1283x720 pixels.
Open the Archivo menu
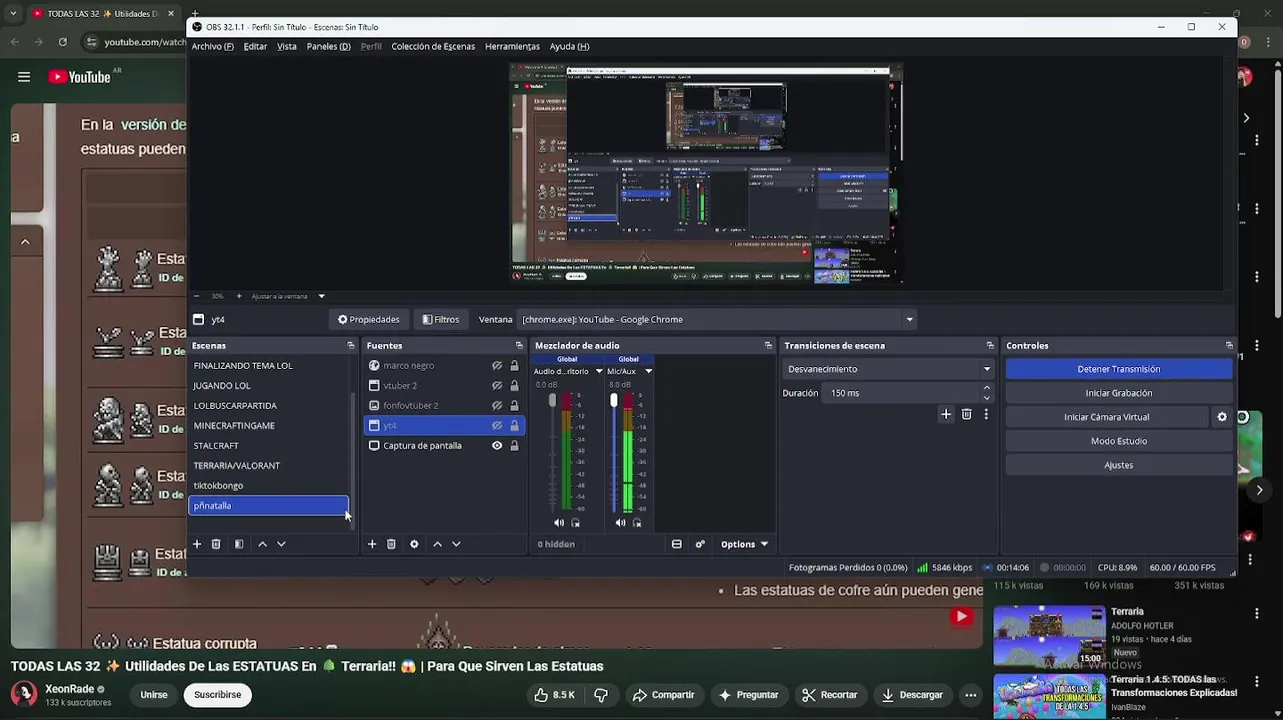click(212, 46)
